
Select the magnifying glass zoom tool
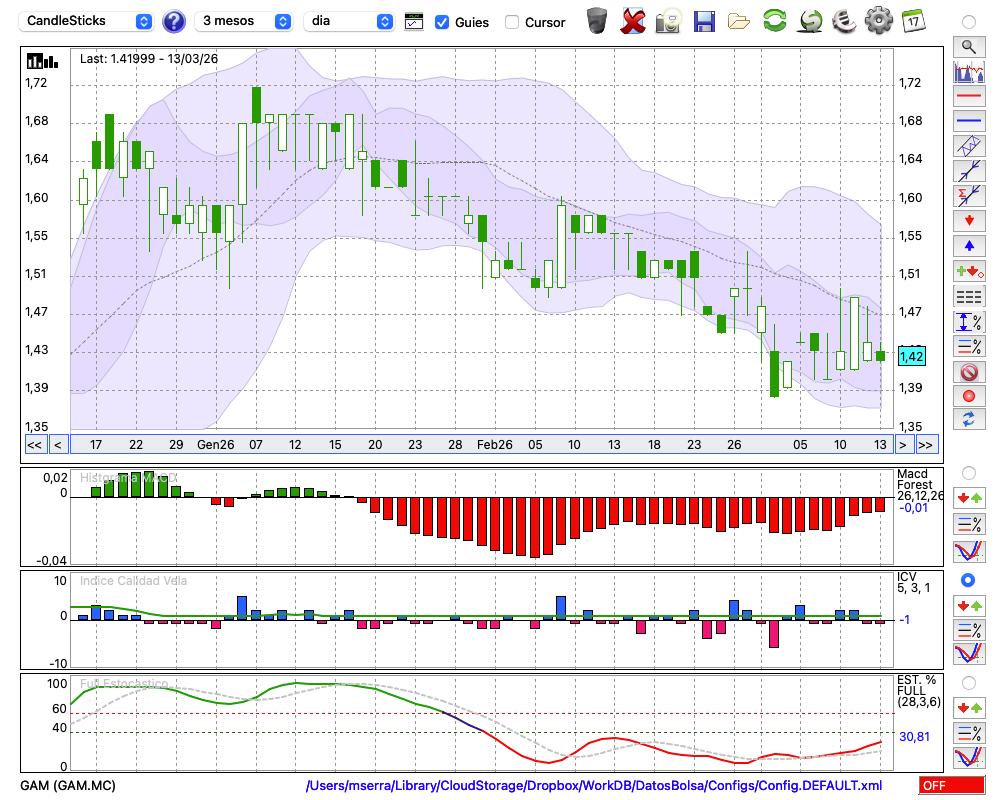tap(968, 46)
